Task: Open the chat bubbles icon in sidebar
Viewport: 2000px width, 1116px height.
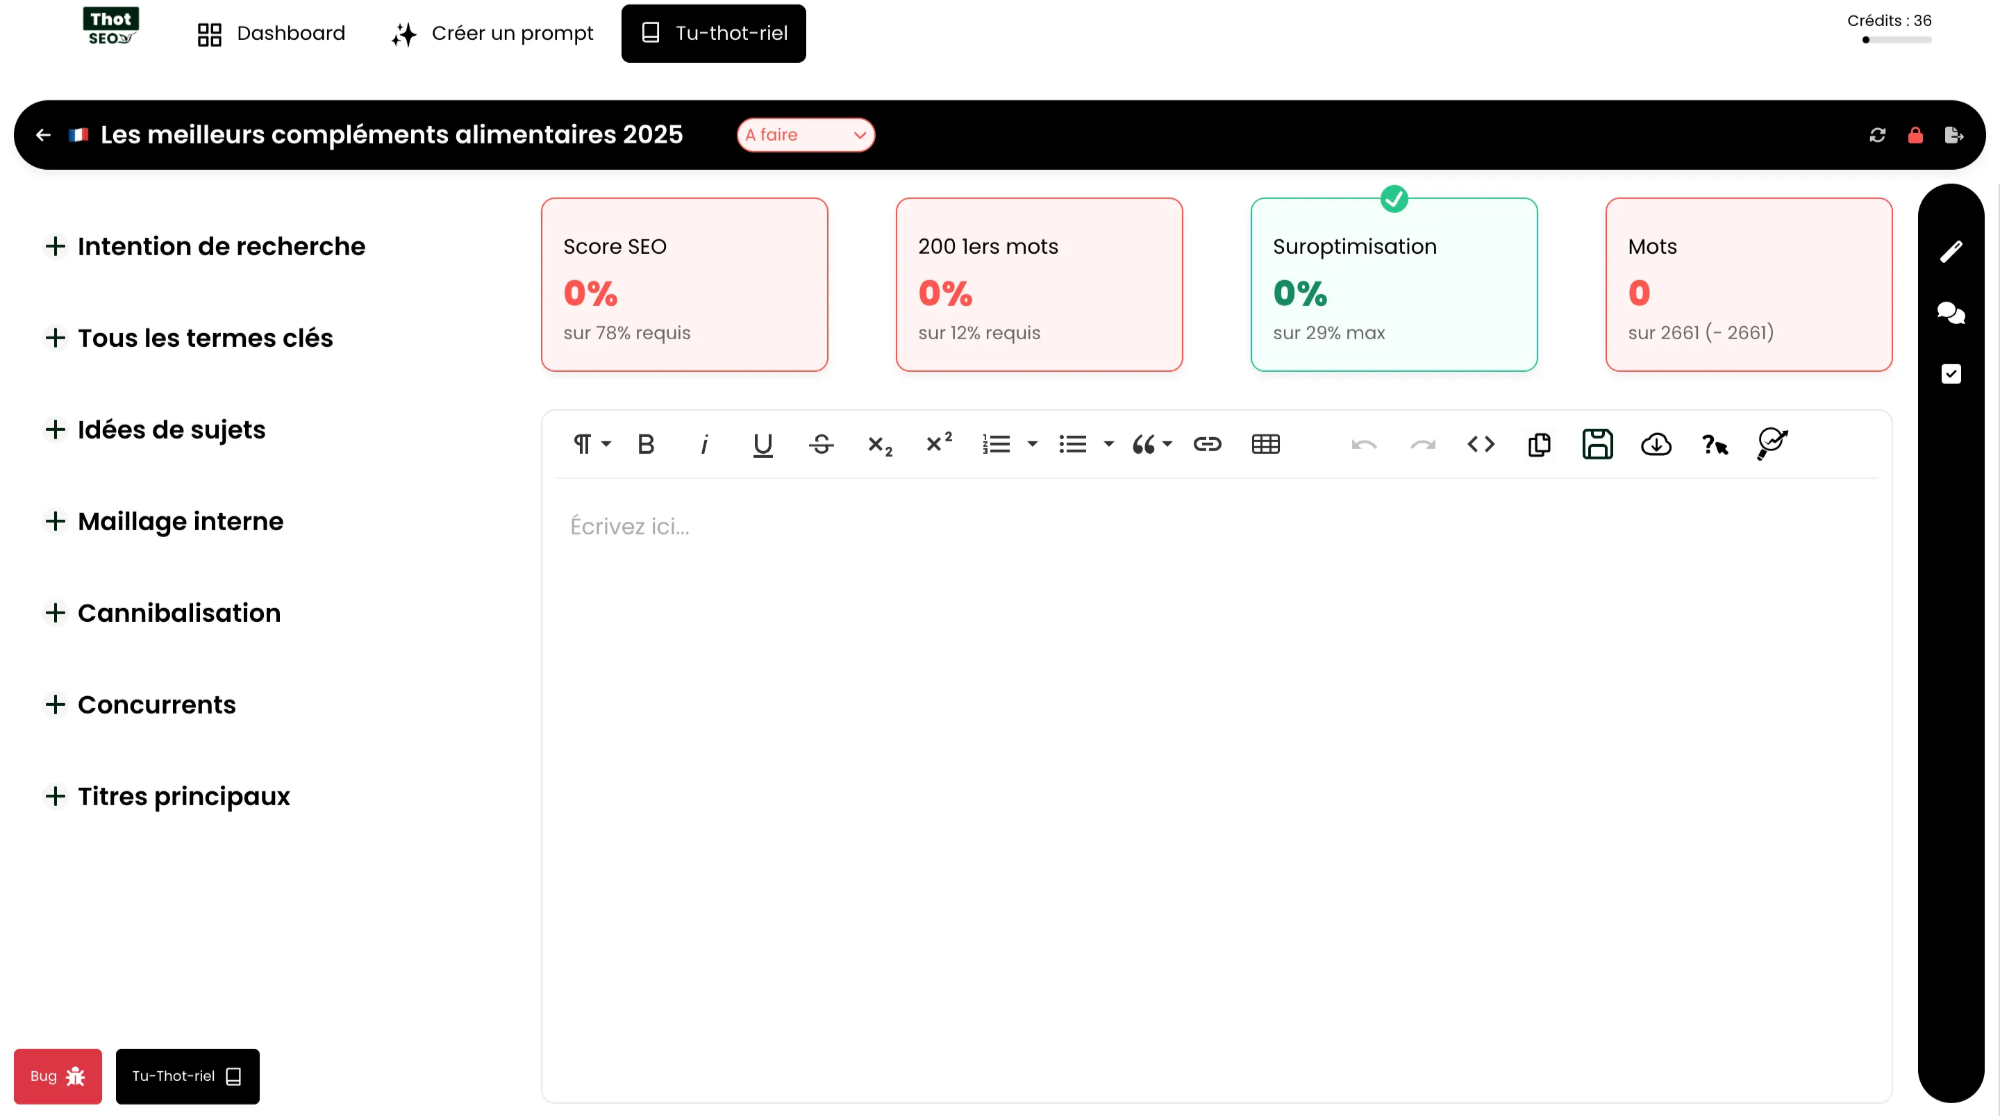Action: click(x=1950, y=313)
